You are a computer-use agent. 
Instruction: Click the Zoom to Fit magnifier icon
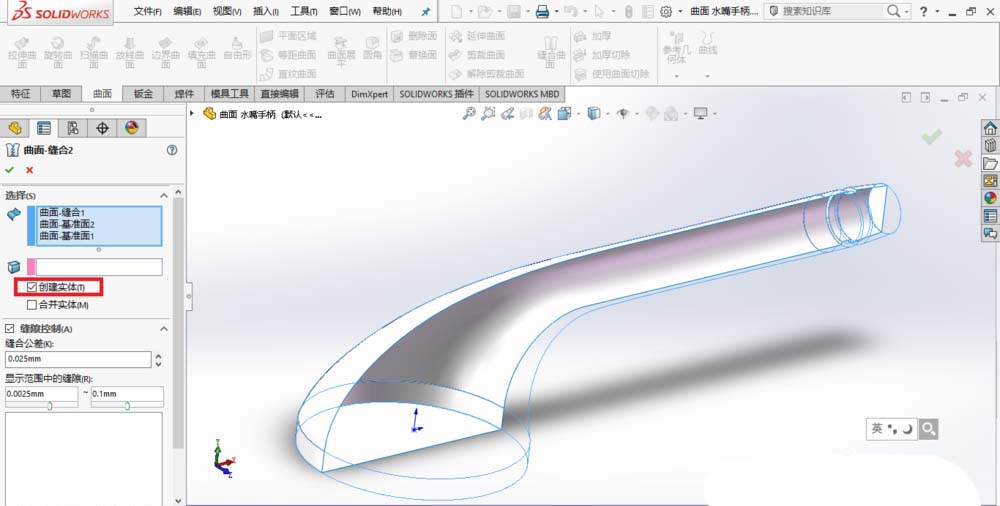469,114
